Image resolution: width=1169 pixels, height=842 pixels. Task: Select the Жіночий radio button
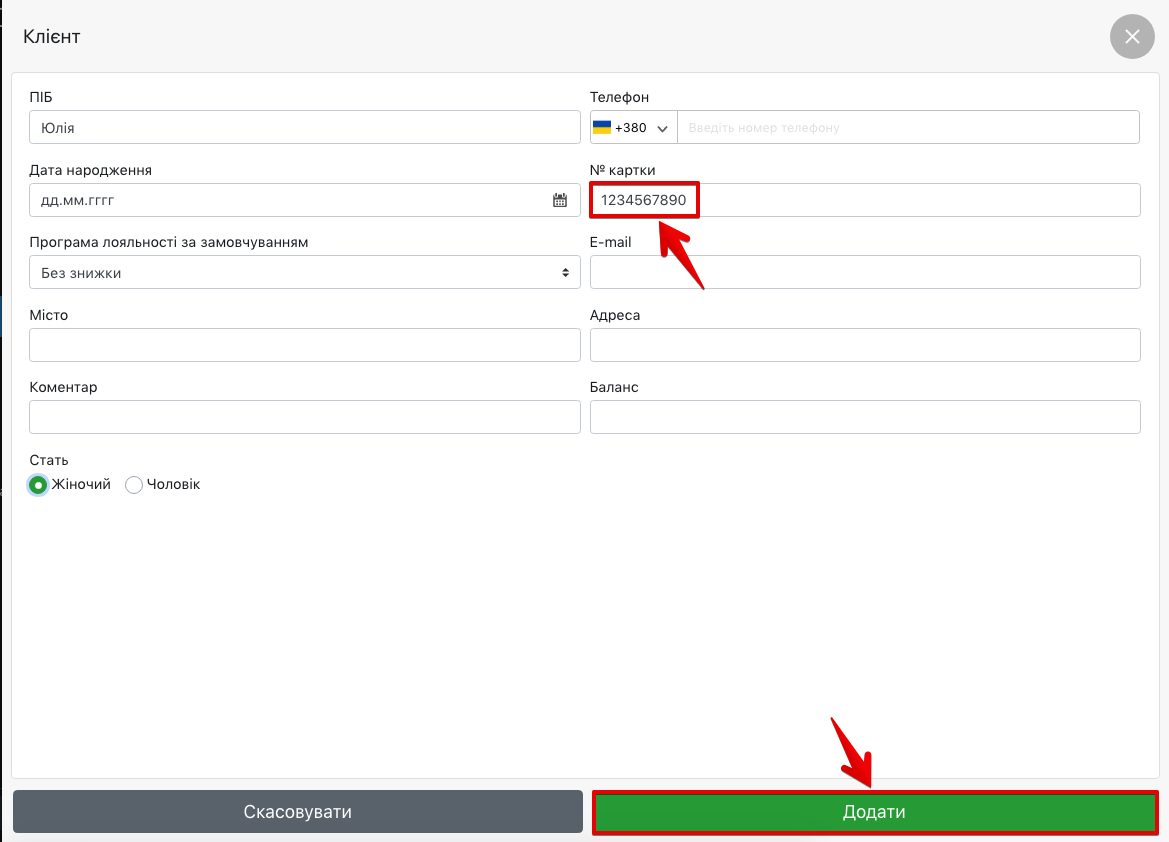point(38,485)
